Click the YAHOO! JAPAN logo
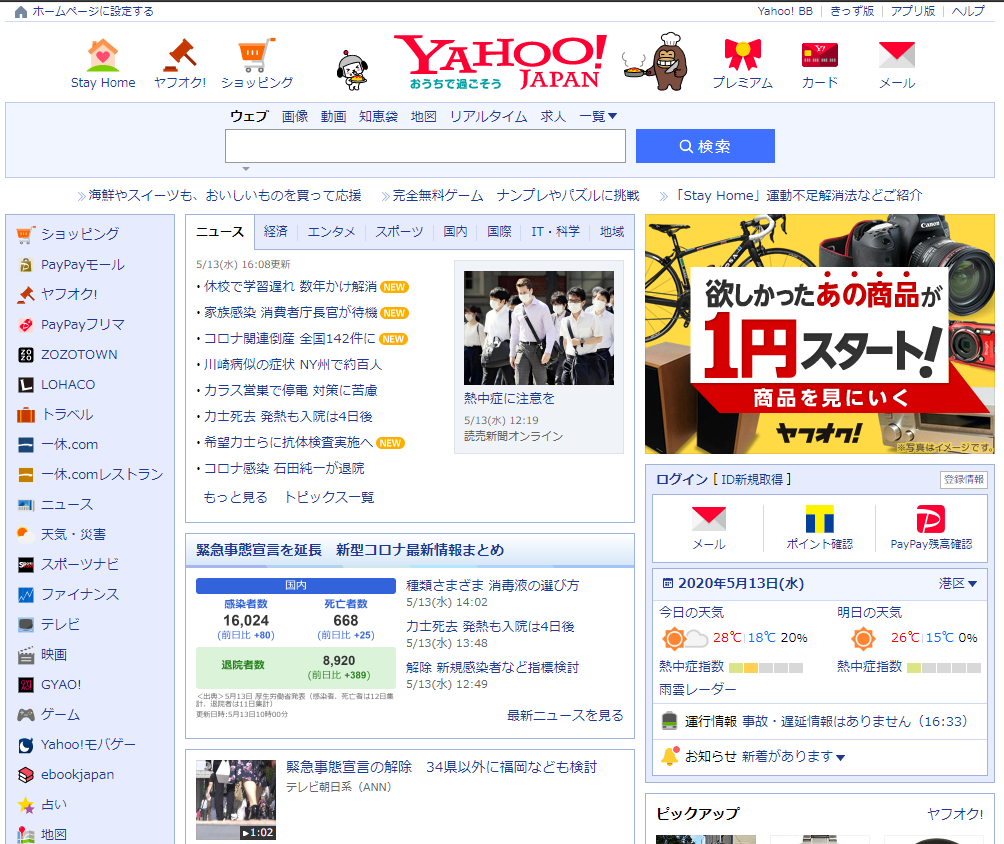This screenshot has height=844, width=1004. pos(500,61)
